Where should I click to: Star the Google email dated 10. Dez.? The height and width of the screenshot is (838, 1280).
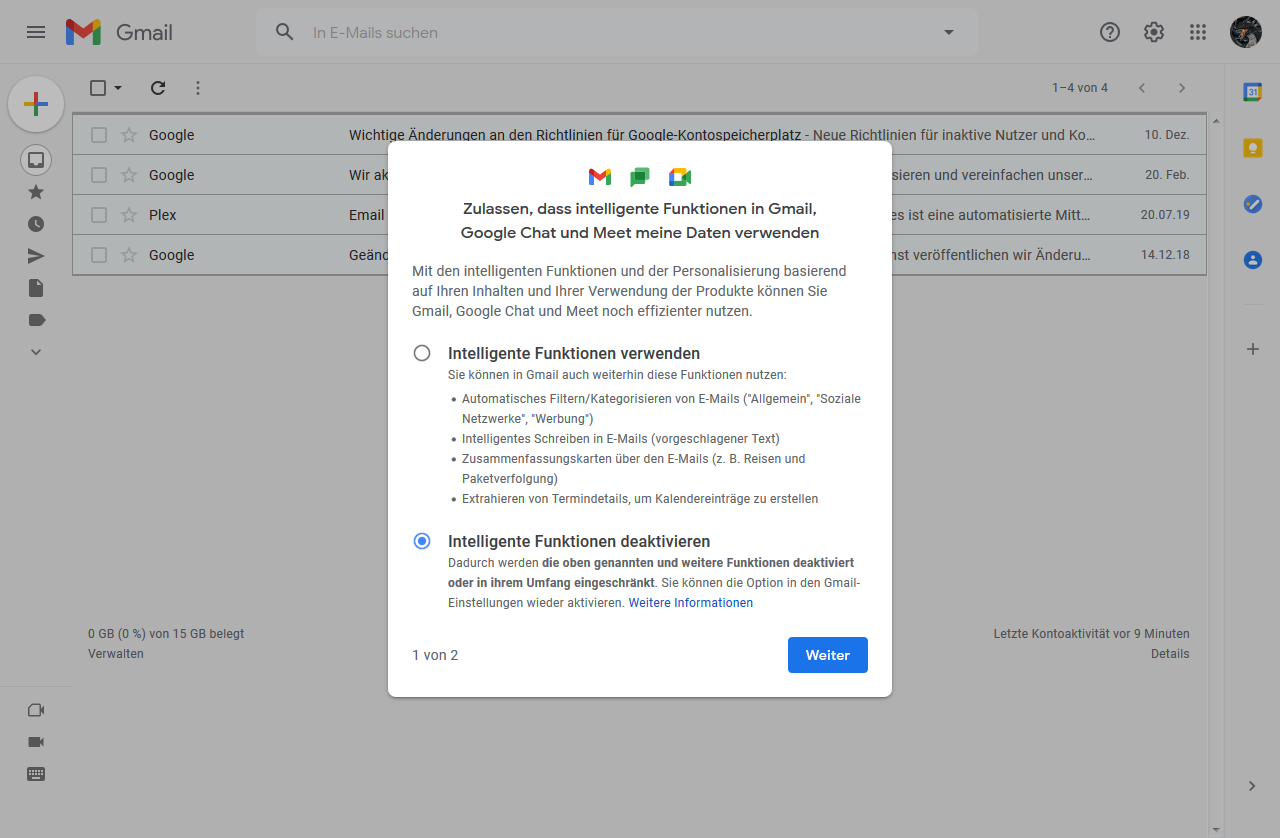tap(129, 135)
